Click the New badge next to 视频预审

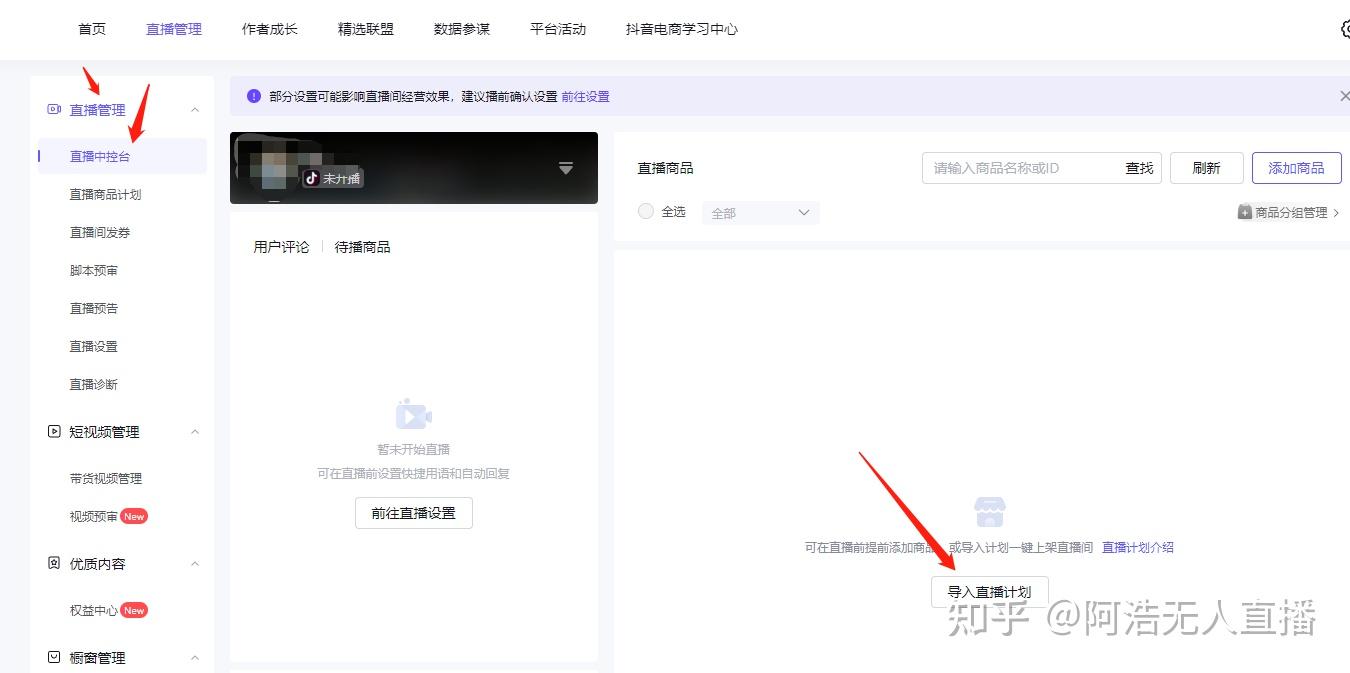[134, 516]
